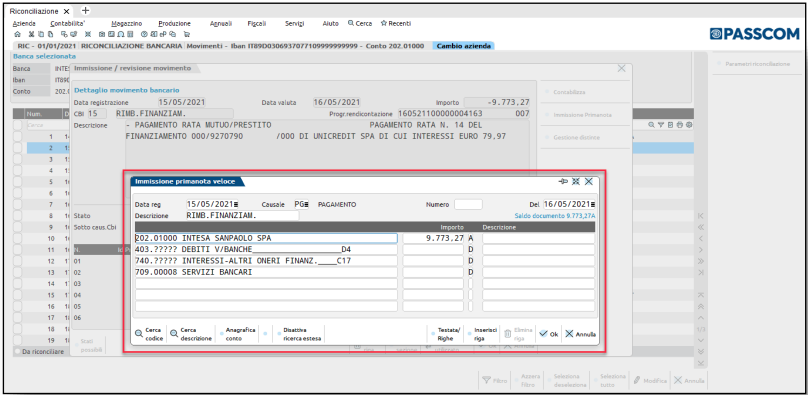Click the Importo field of 403.????? DEBITI V/BANCHE

[x=433, y=250]
